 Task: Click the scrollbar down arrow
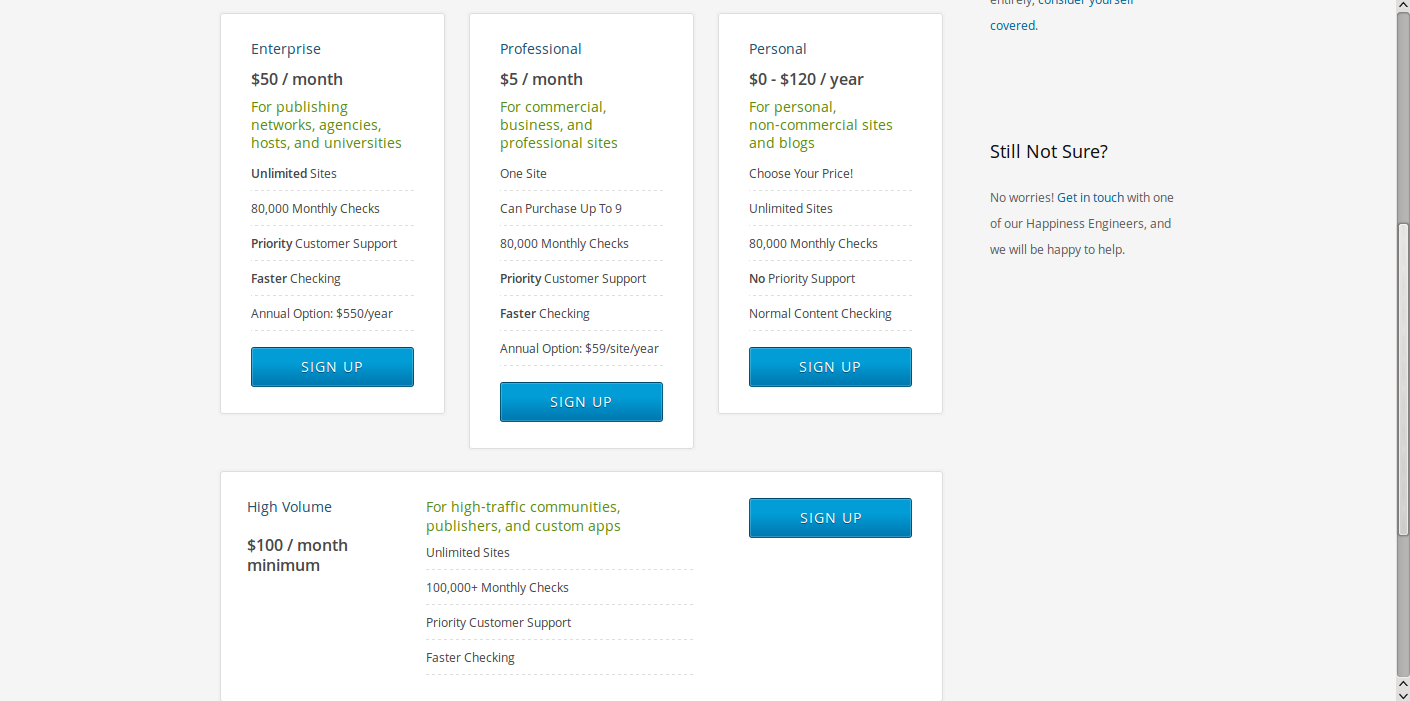tap(1403, 693)
